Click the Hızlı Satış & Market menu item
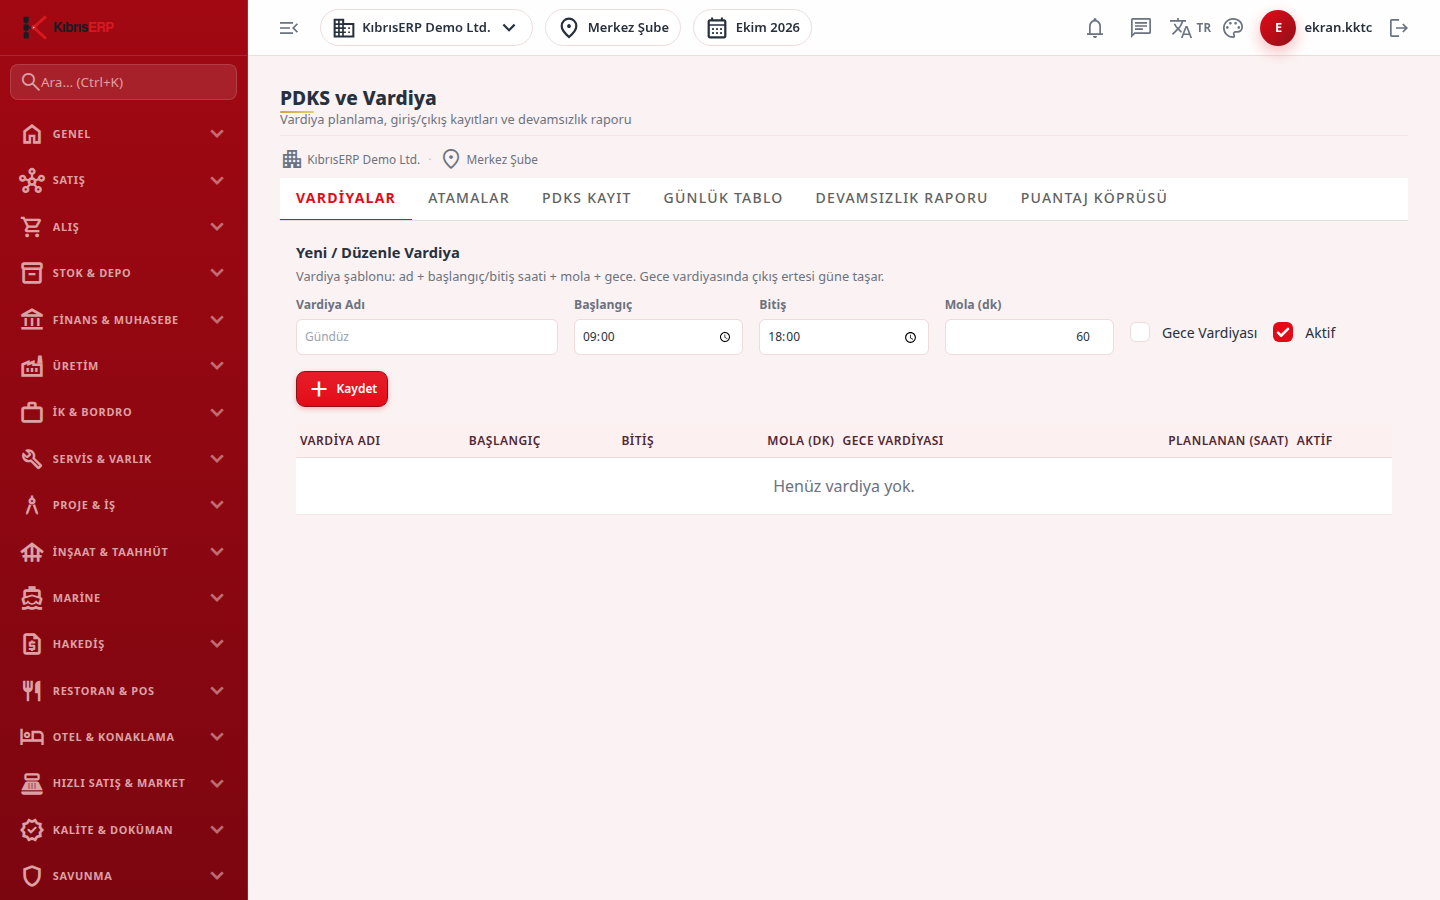The width and height of the screenshot is (1440, 900). (x=124, y=783)
